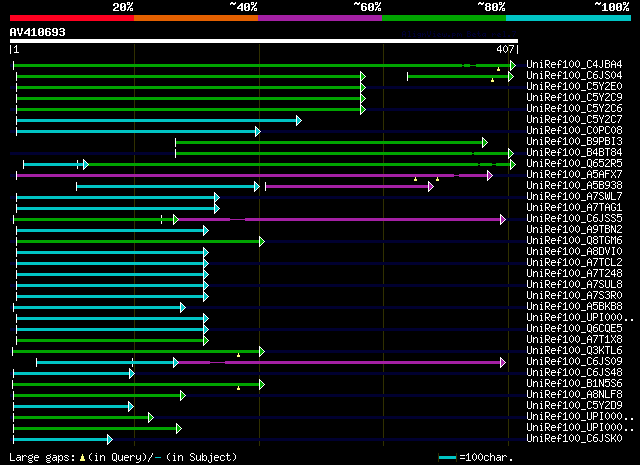Click the green alignment bar for Q8TGM6
Viewport: 640px width, 465px height.
tap(138, 242)
